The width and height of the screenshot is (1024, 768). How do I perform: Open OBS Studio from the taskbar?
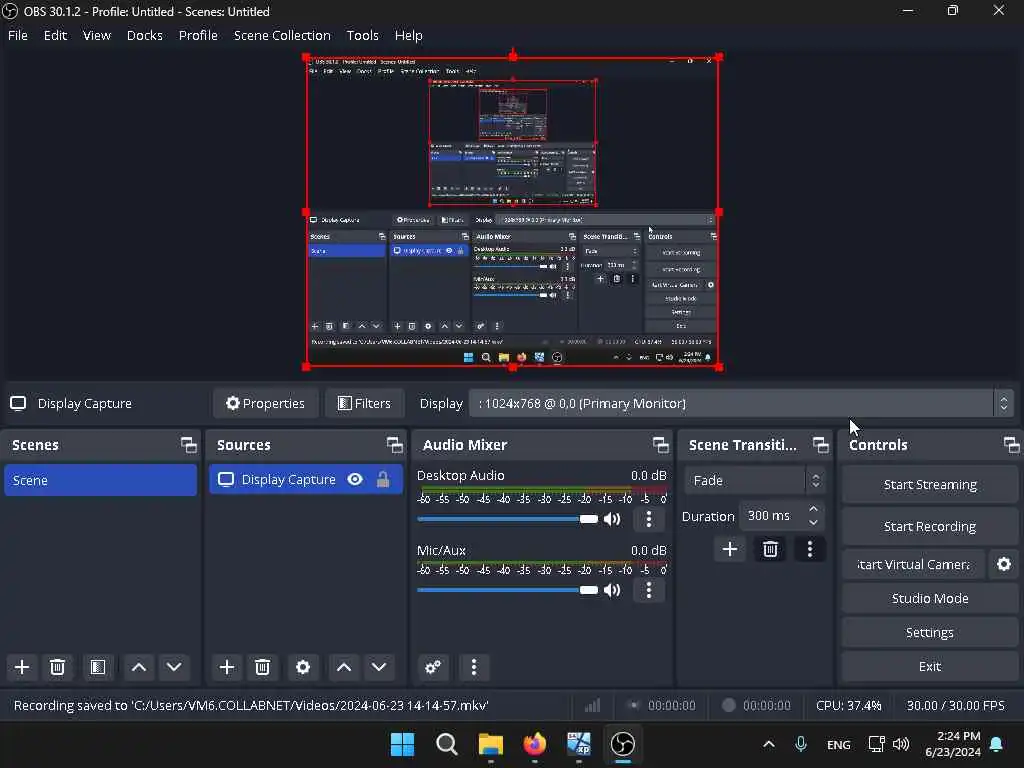tap(622, 744)
